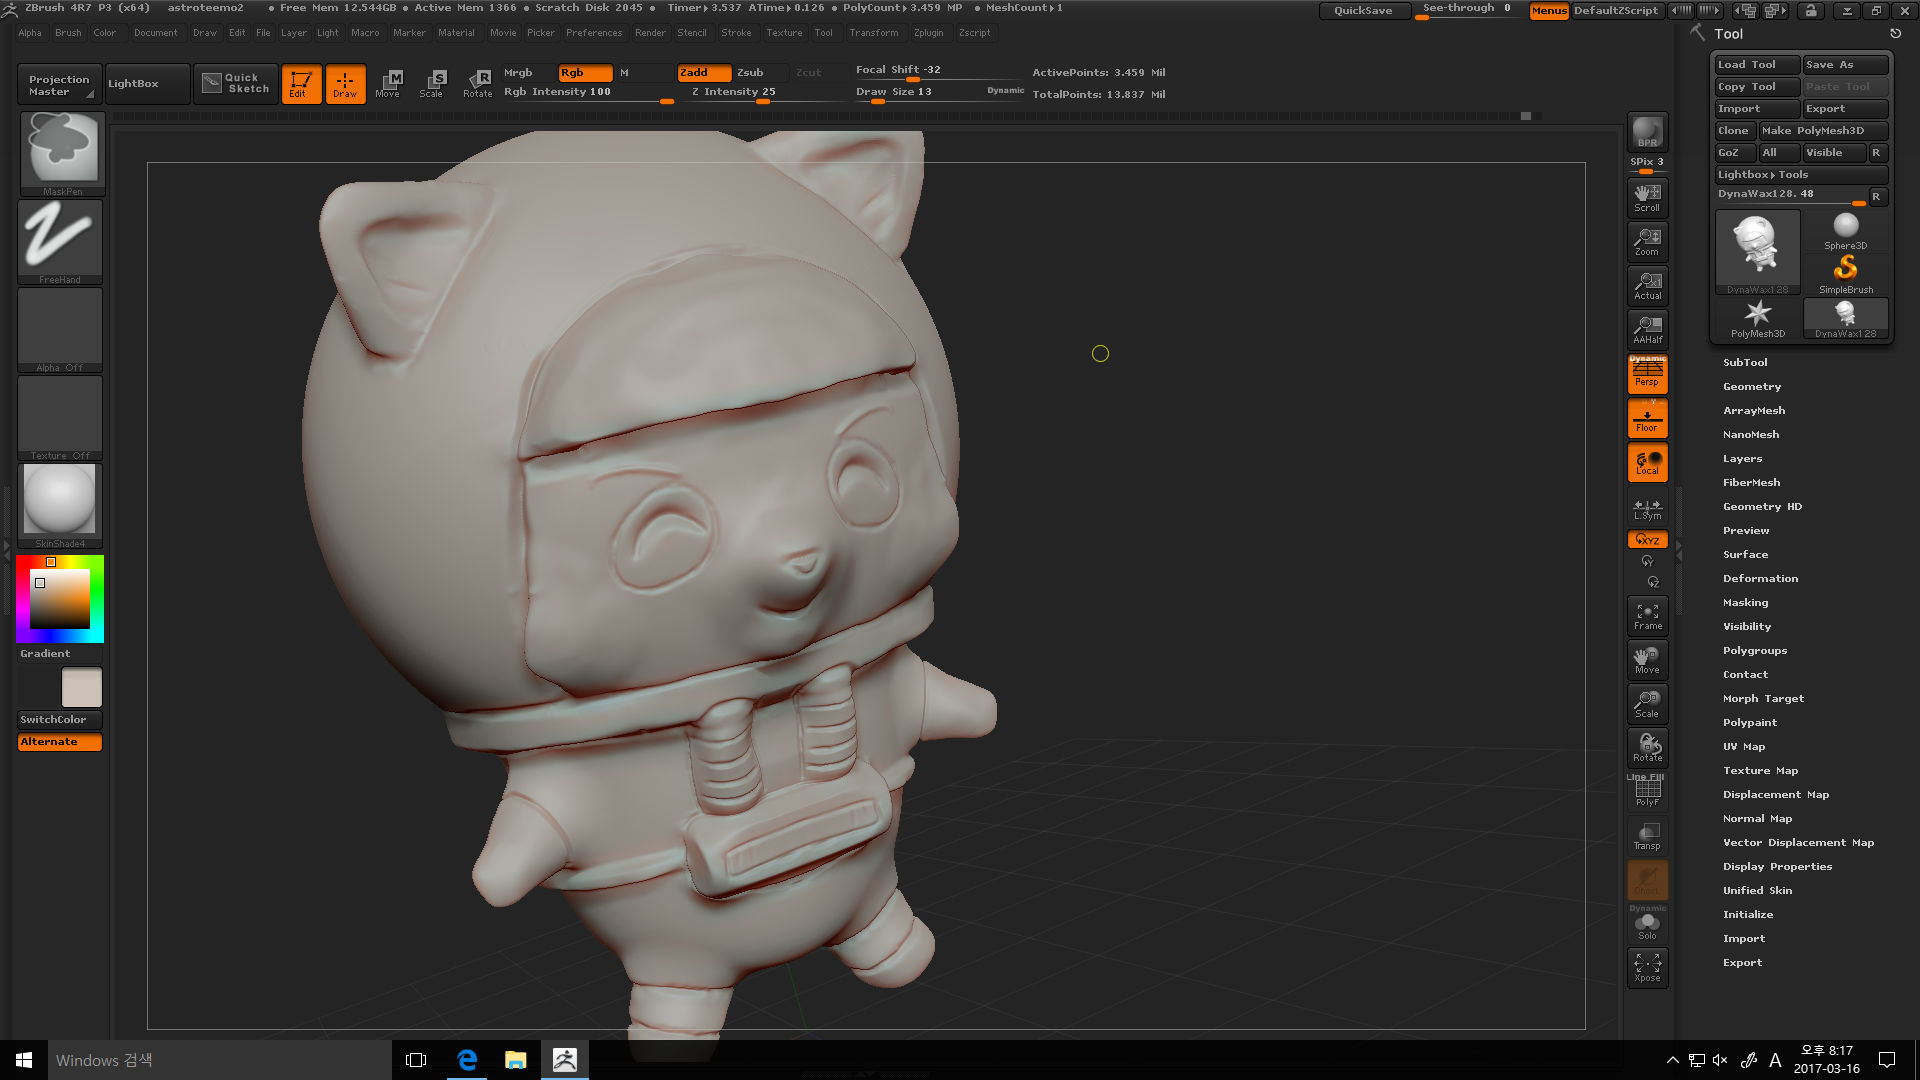Viewport: 1920px width, 1080px height.
Task: Open LightBox browser
Action: [x=147, y=84]
